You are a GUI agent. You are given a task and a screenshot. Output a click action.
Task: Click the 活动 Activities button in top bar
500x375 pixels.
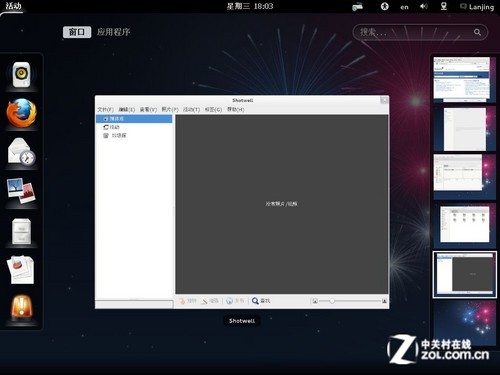click(x=13, y=6)
